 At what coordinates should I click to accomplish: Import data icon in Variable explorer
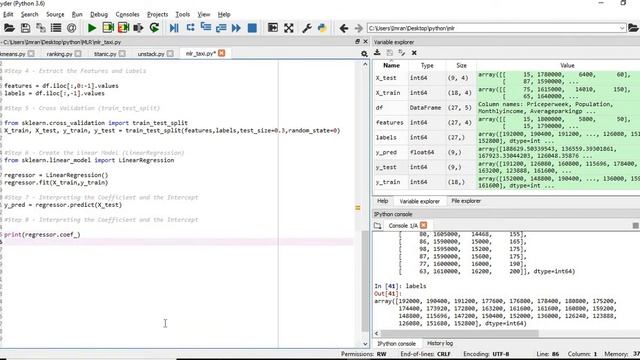click(377, 53)
